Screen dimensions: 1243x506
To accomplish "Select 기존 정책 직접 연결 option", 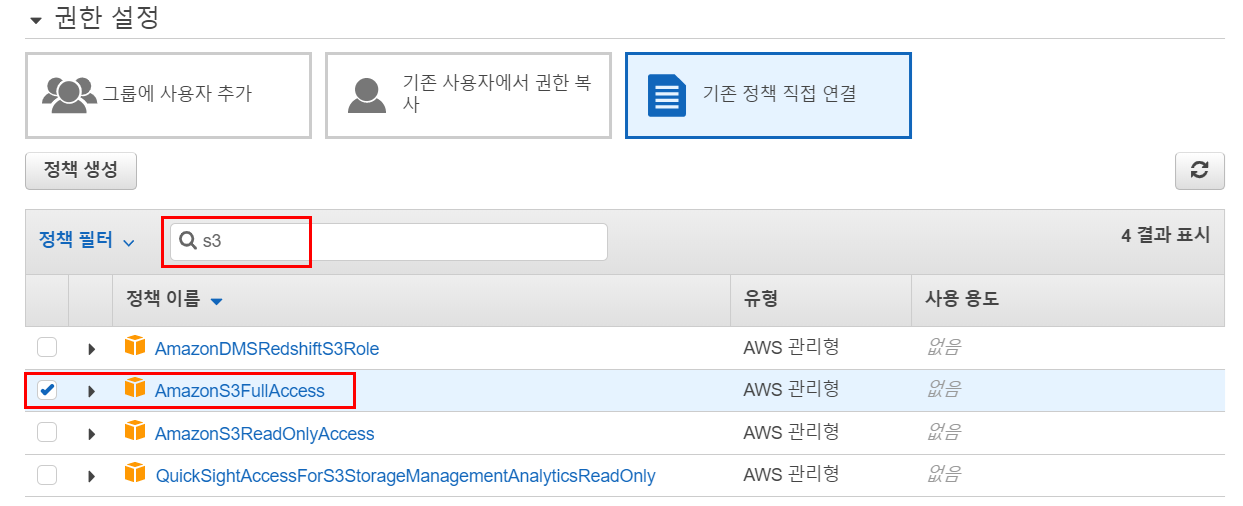I will click(768, 95).
